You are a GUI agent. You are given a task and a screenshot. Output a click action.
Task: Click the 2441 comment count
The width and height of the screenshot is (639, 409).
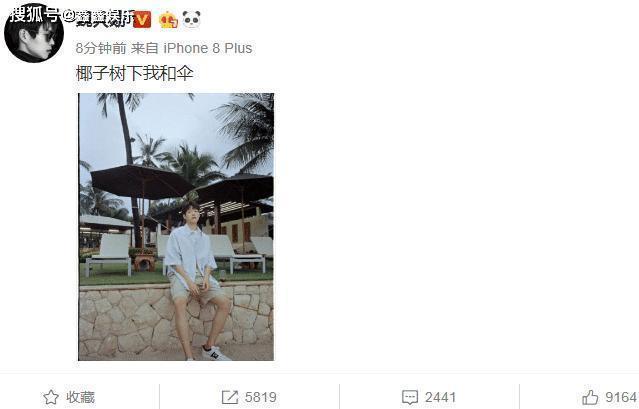coord(440,397)
